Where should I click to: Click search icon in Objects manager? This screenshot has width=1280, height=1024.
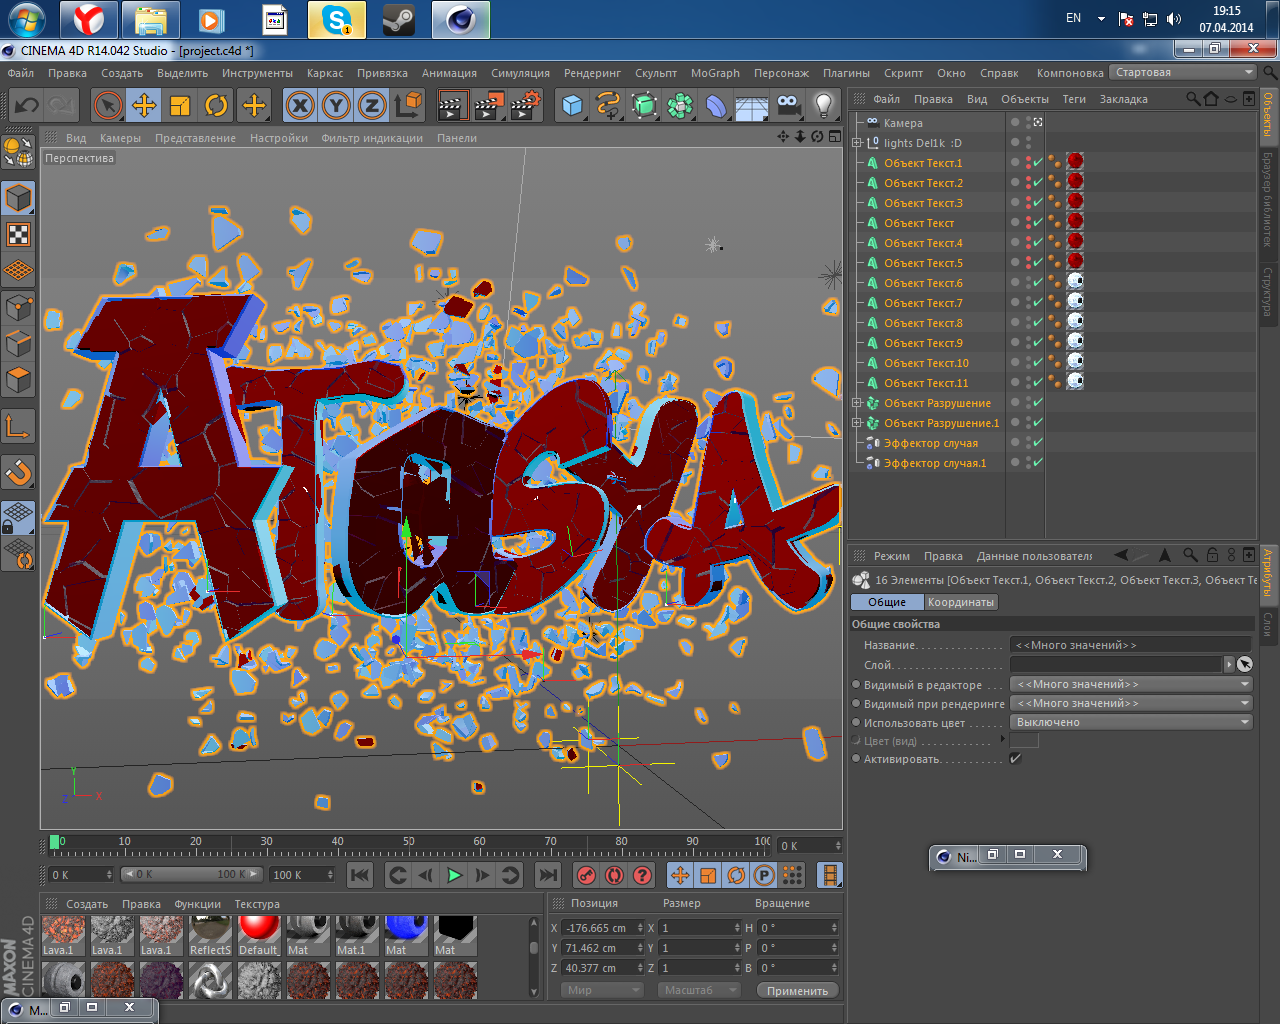coord(1193,98)
